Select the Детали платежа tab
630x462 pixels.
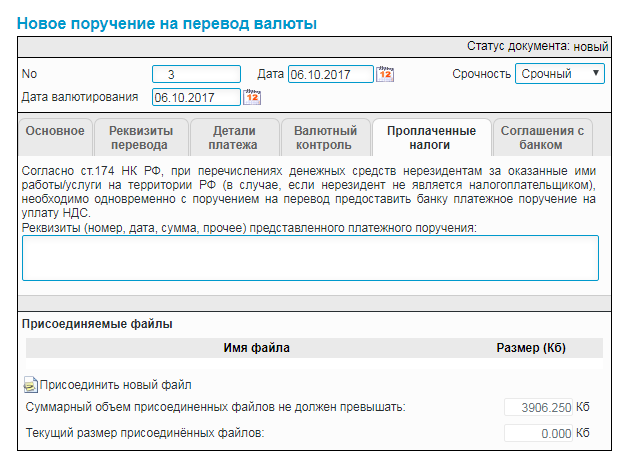(x=232, y=137)
